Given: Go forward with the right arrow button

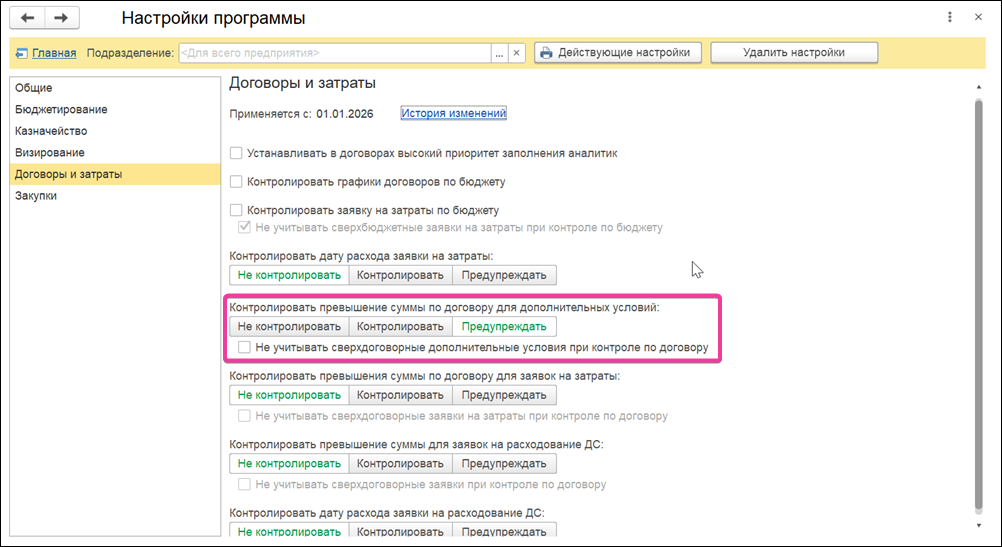Looking at the screenshot, I should click(61, 18).
